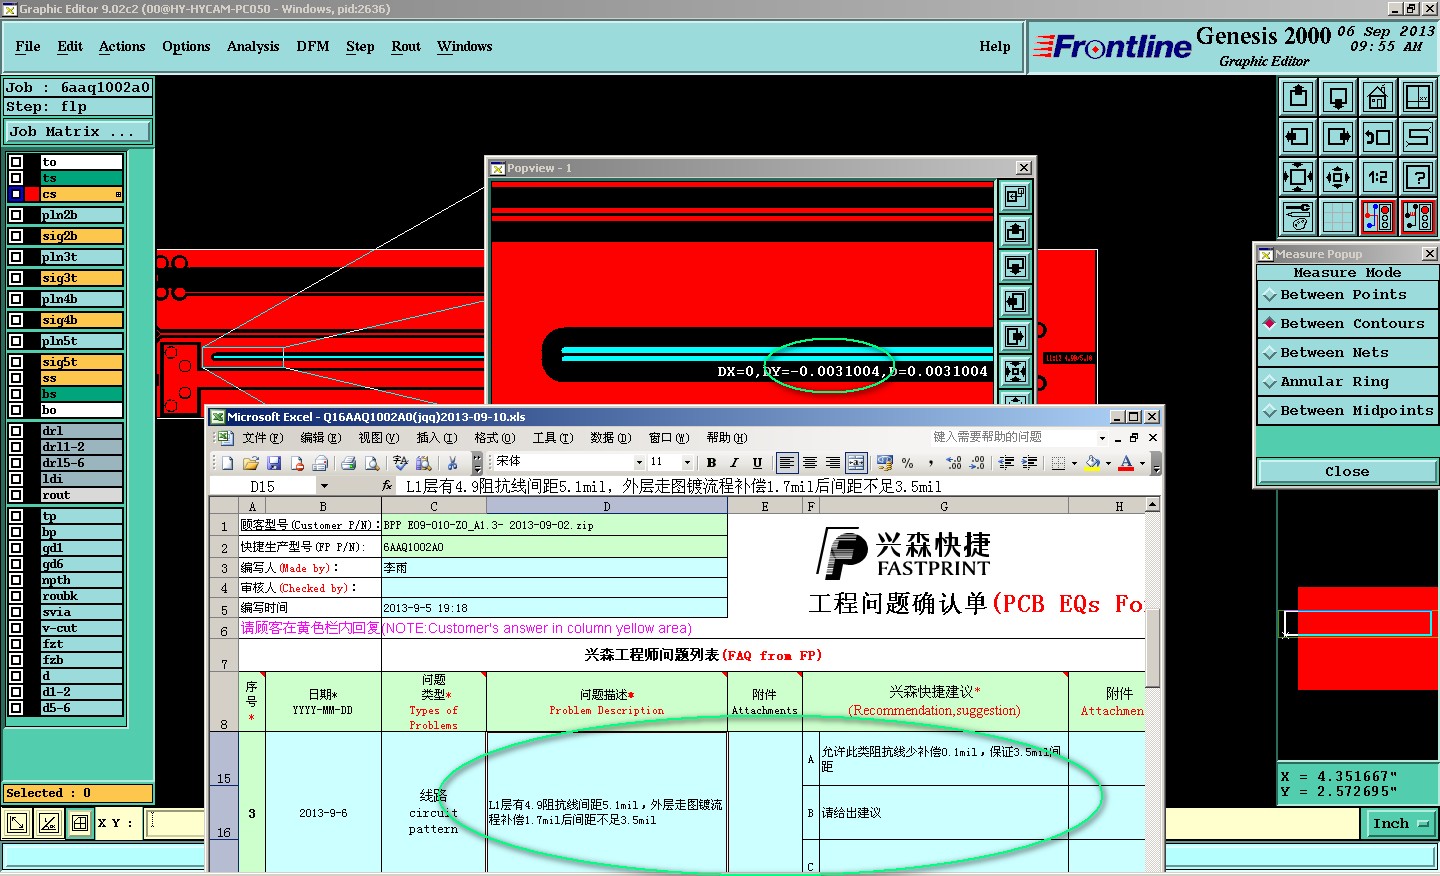Toggle visibility checkbox for layer to
1440x876 pixels.
pos(16,162)
